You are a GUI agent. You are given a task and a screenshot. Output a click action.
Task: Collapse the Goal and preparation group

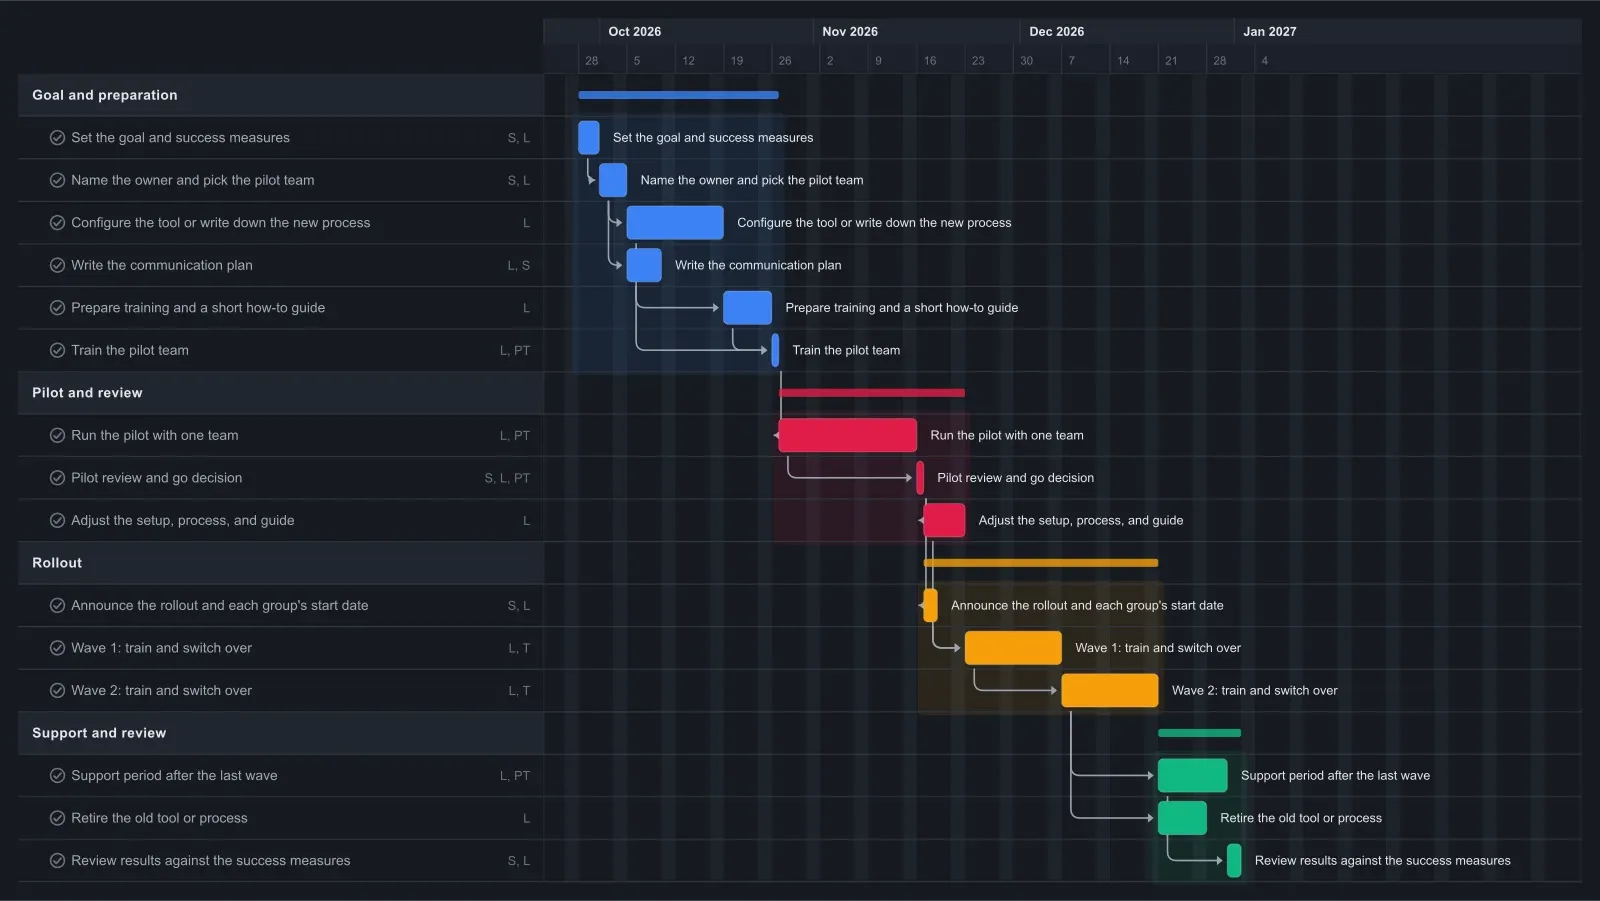(x=281, y=95)
